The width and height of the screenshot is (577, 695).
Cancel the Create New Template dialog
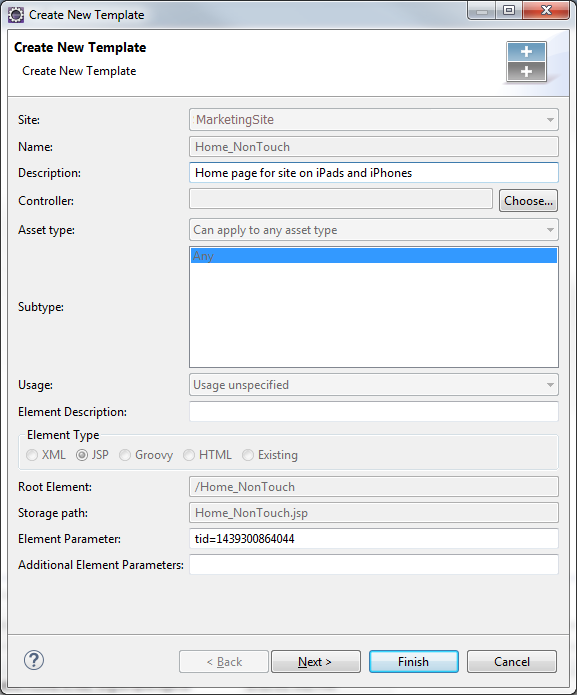point(512,662)
